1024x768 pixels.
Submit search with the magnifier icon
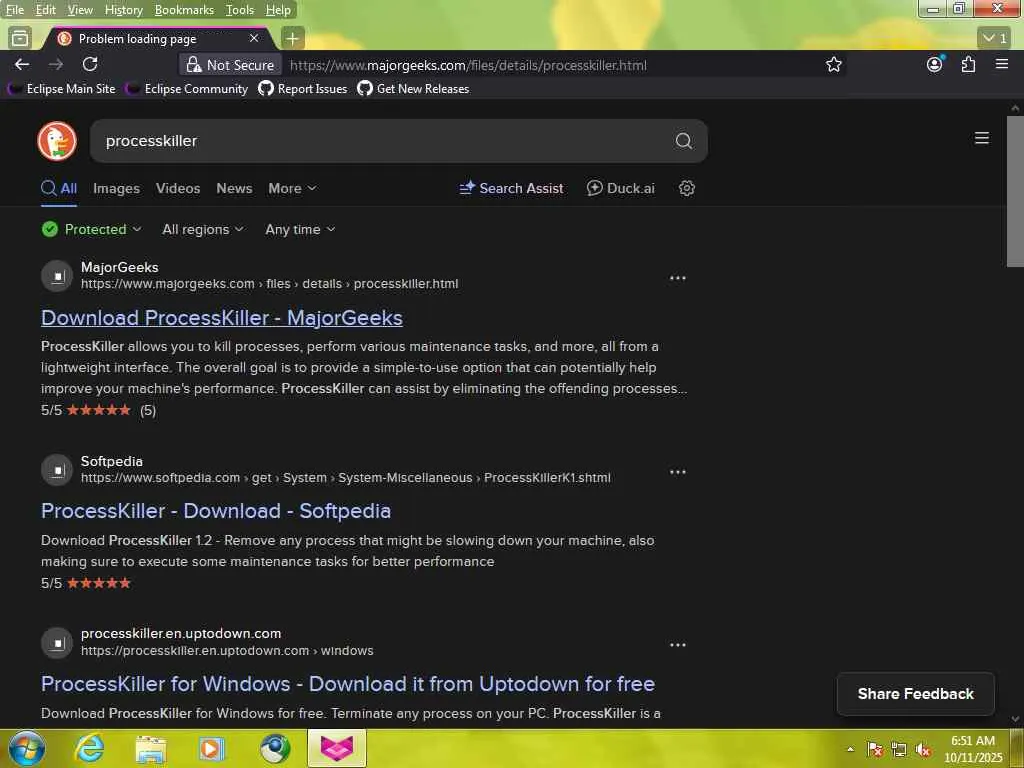(x=683, y=140)
